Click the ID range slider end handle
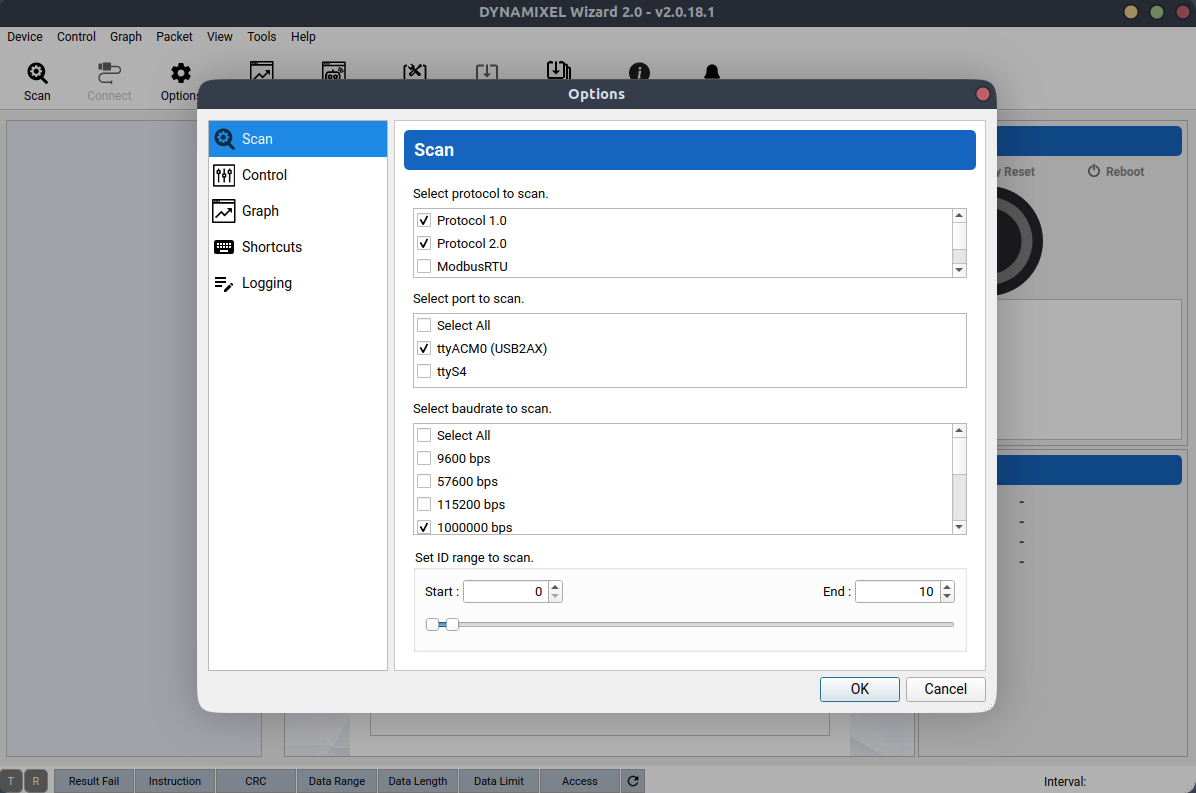Image resolution: width=1196 pixels, height=793 pixels. click(x=452, y=624)
